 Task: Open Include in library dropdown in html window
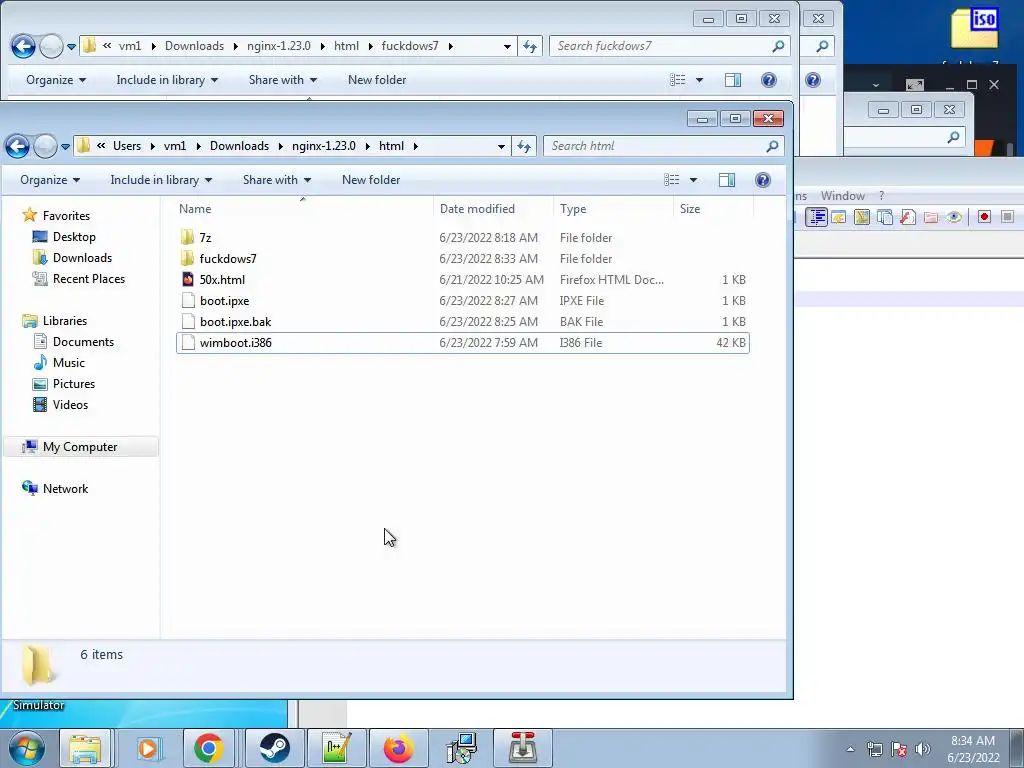pos(161,180)
